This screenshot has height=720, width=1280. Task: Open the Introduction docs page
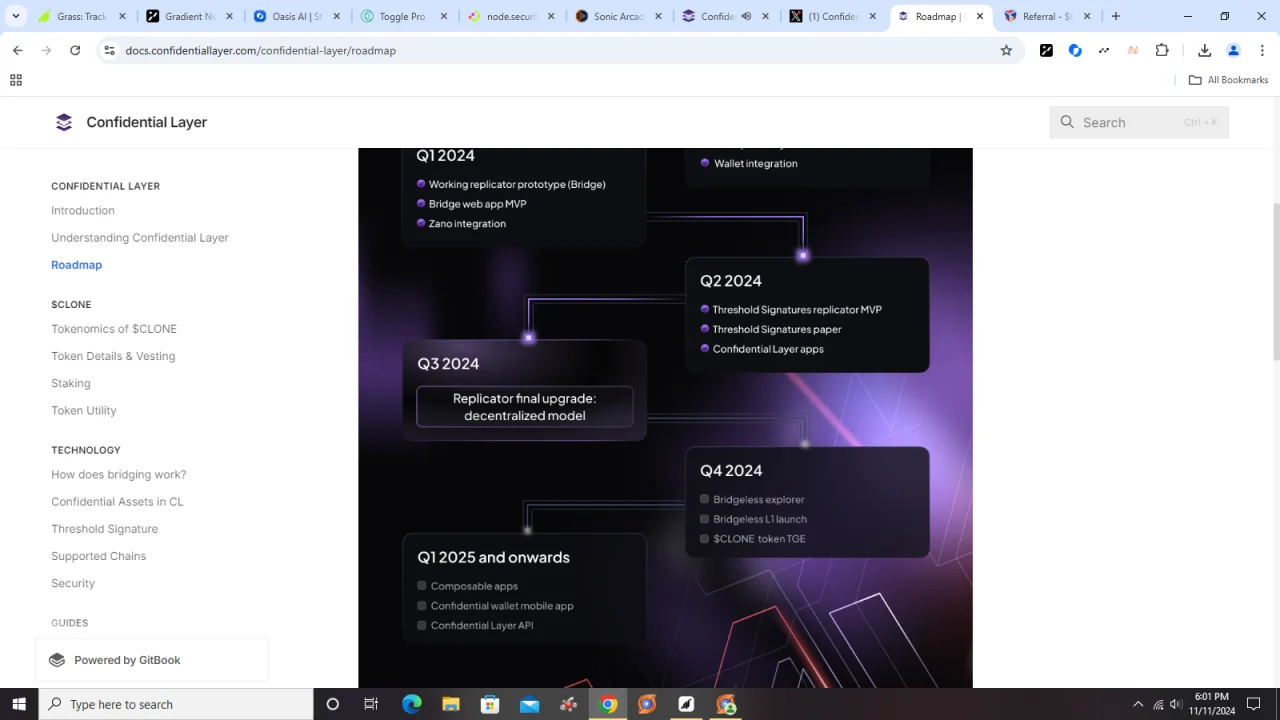(x=83, y=210)
